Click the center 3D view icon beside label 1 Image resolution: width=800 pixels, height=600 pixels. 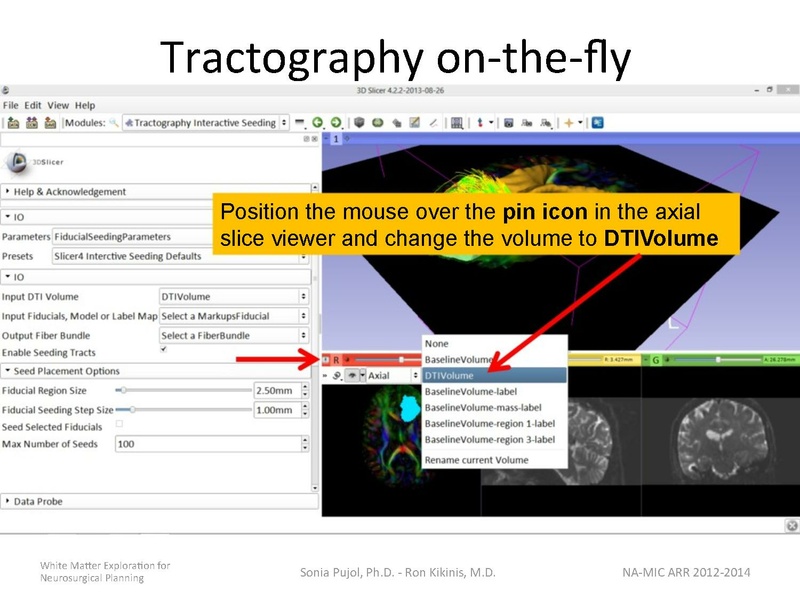[347, 138]
